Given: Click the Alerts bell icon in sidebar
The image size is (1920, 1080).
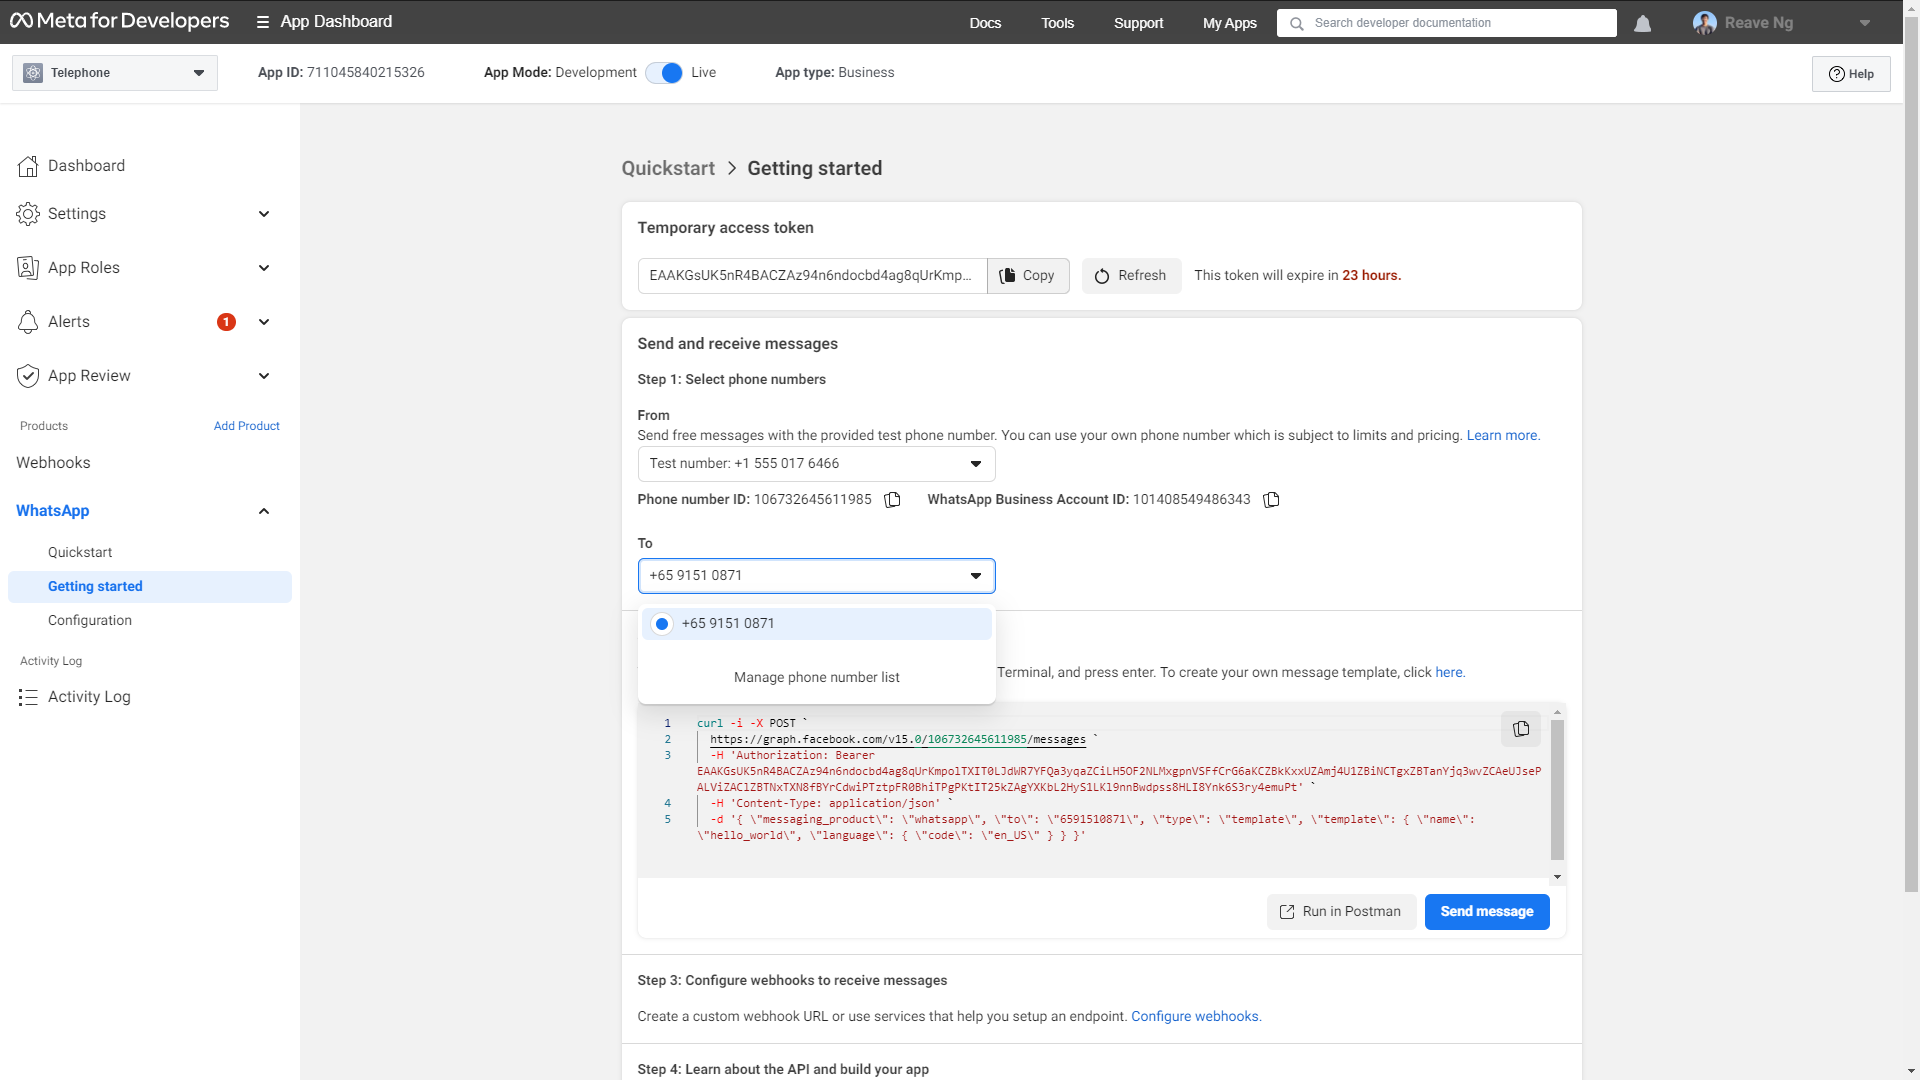Looking at the screenshot, I should 28,322.
